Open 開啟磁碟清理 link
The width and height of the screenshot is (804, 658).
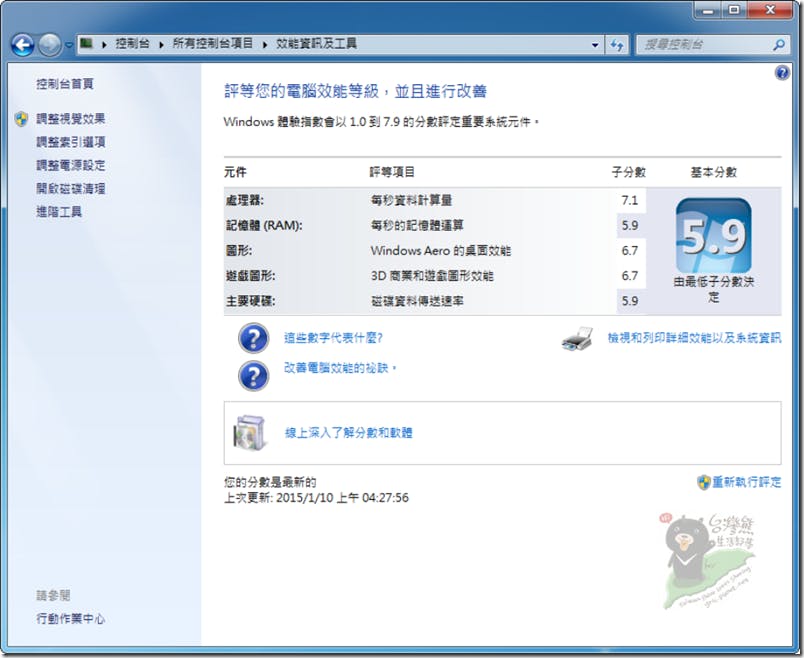pos(71,188)
